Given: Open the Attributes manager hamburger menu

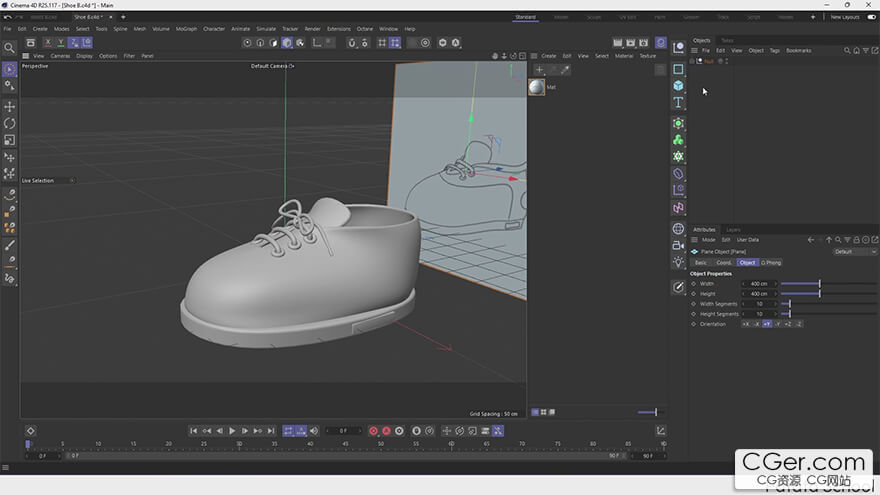Looking at the screenshot, I should 695,240.
